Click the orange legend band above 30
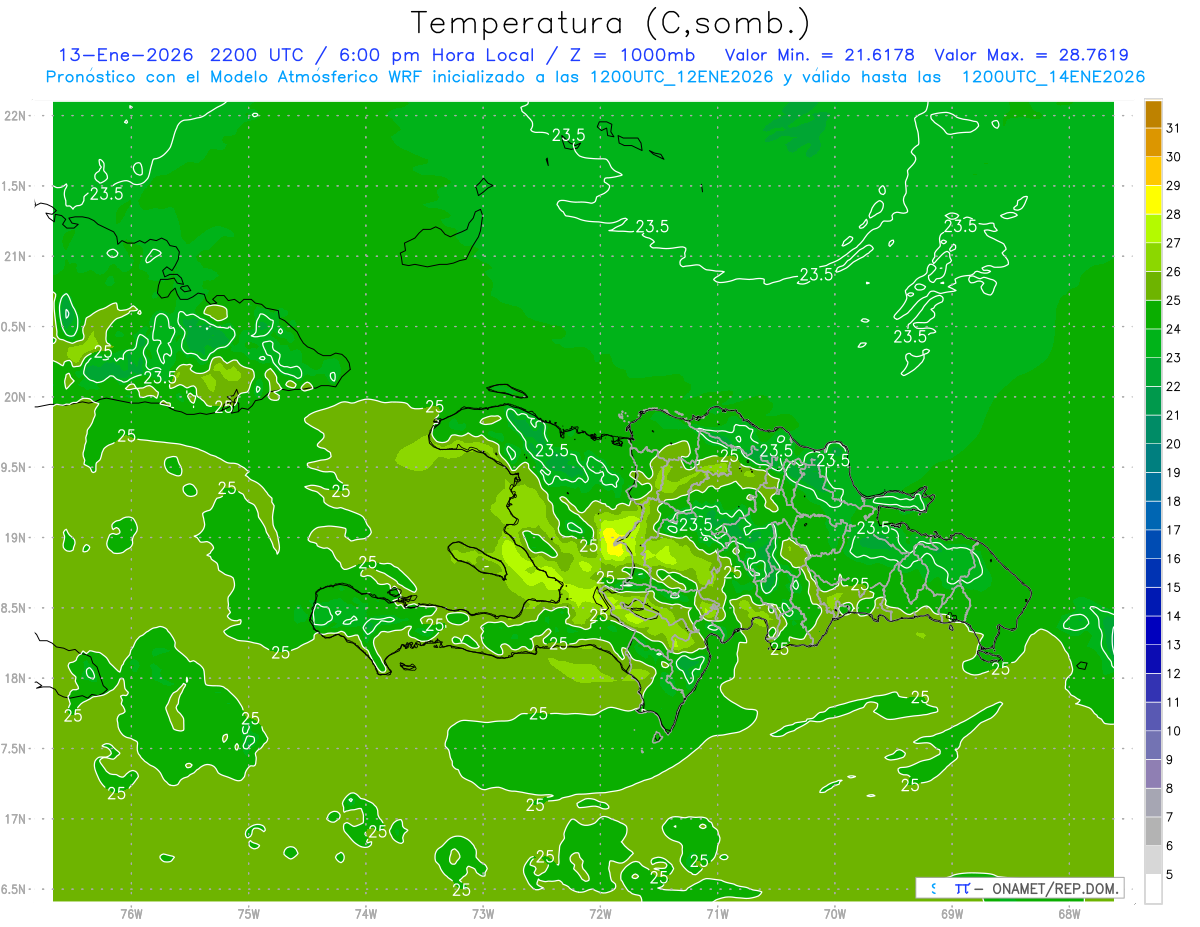 coord(1153,142)
